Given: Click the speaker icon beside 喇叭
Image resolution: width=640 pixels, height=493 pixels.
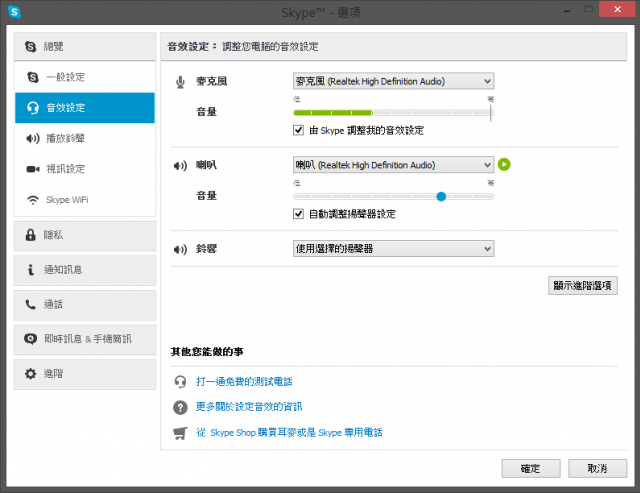Looking at the screenshot, I should click(180, 165).
